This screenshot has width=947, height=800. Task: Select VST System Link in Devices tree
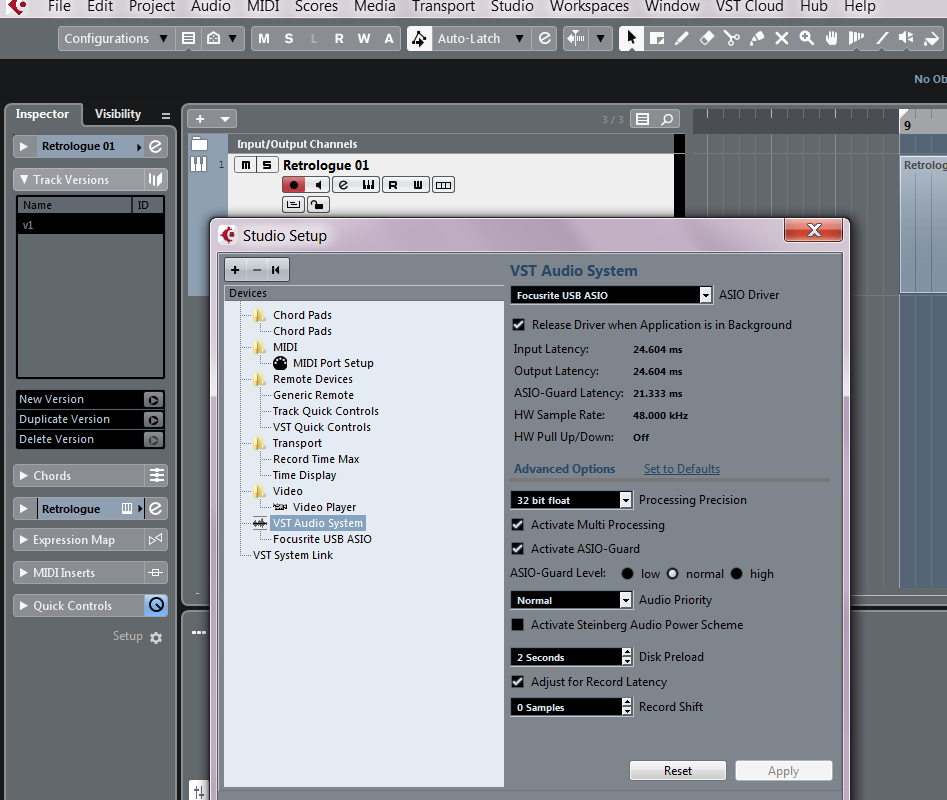[x=293, y=555]
